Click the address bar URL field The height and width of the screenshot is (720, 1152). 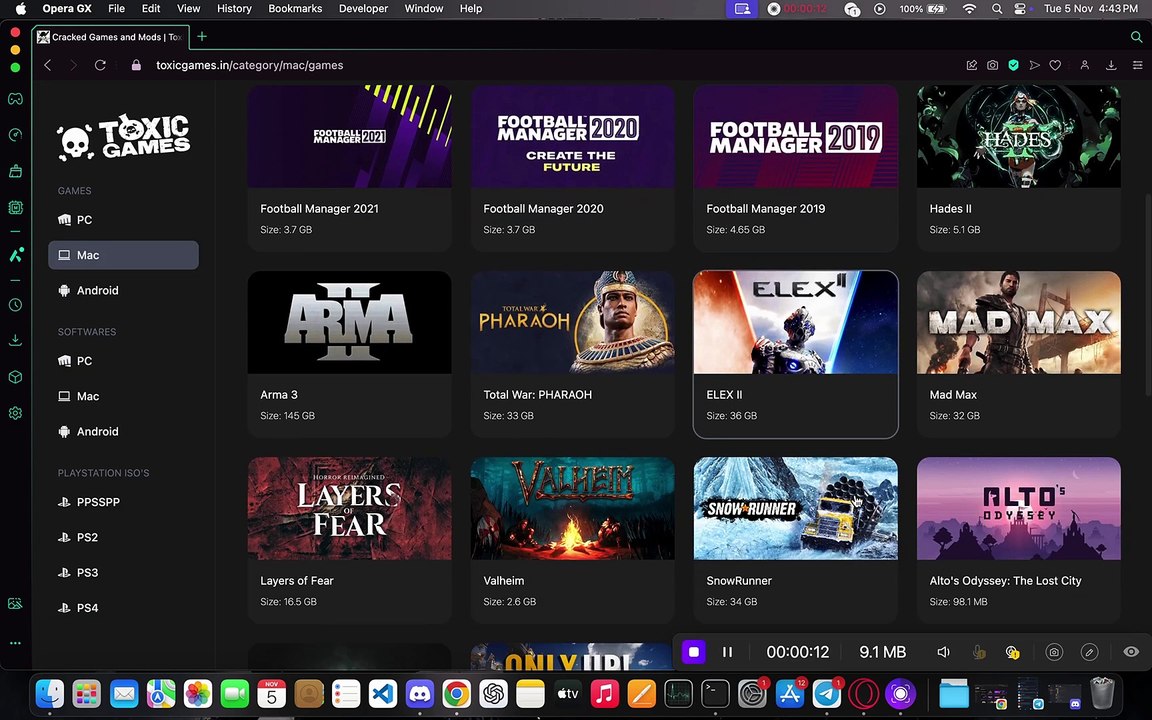coord(249,65)
